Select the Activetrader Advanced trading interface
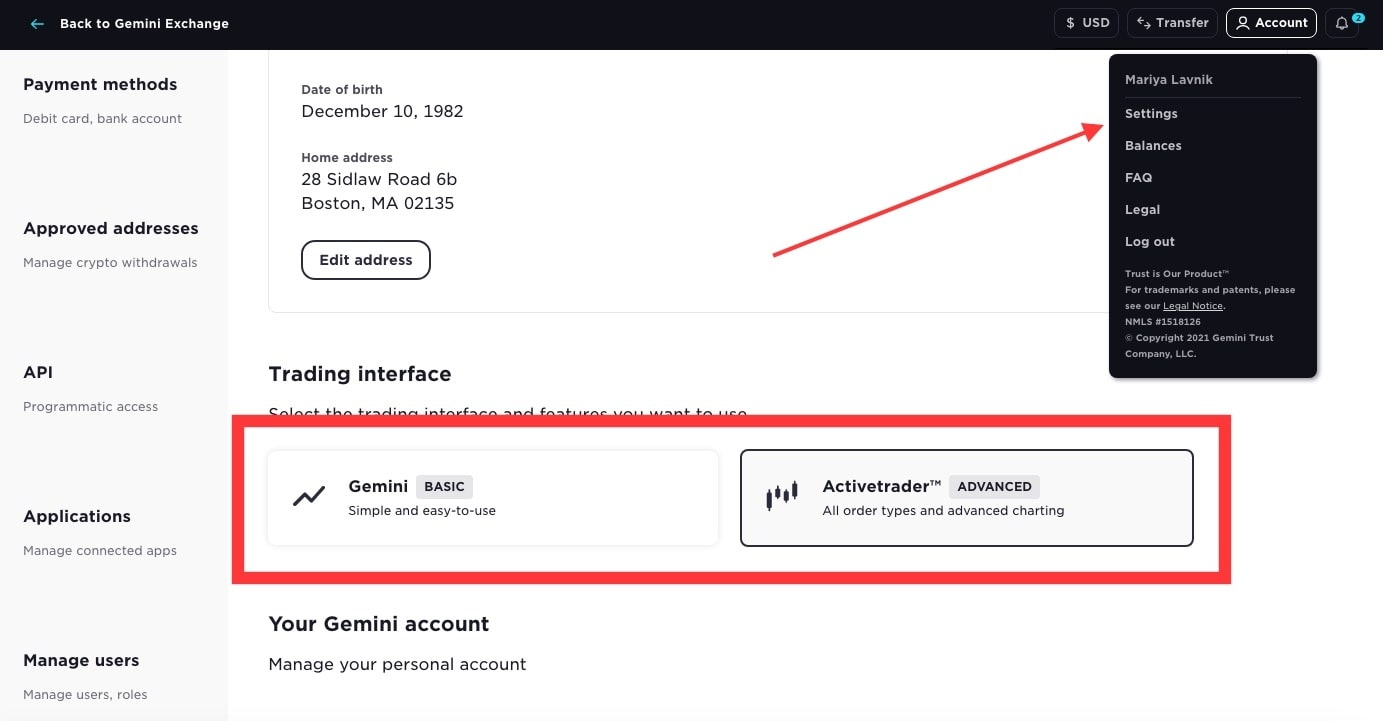Viewport: 1383px width, 721px height. [966, 497]
